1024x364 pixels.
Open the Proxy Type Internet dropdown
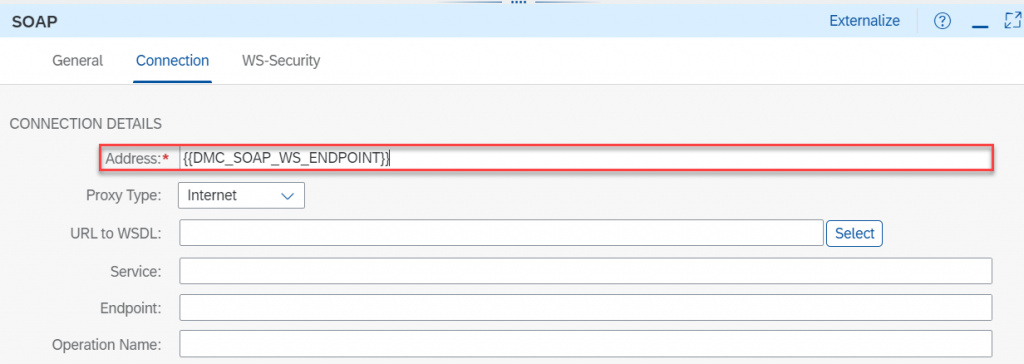241,195
